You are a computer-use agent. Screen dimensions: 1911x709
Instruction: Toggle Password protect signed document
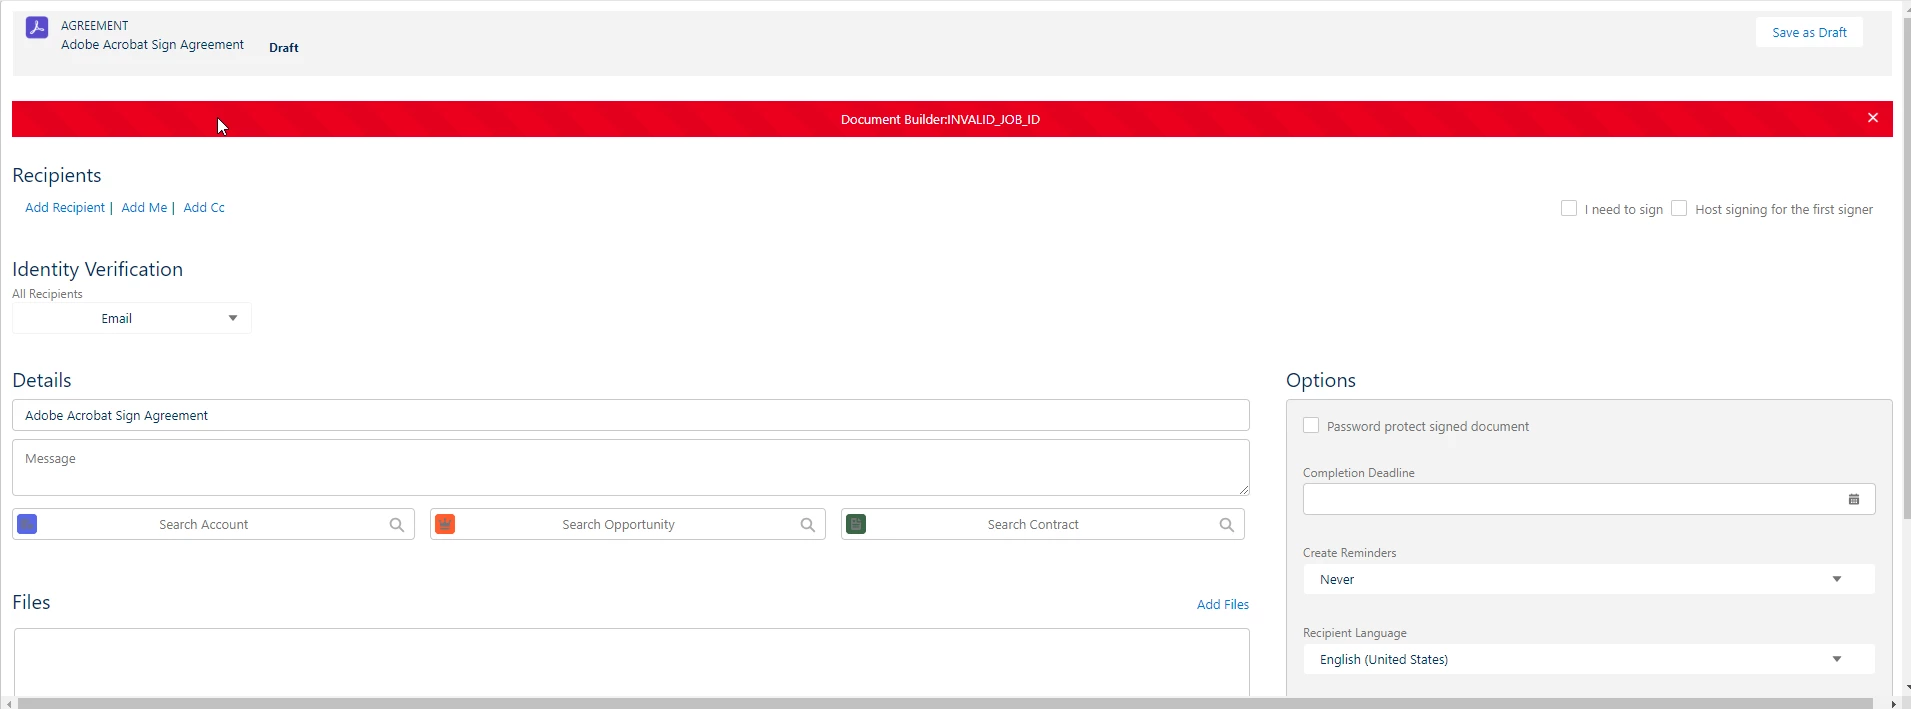1311,425
